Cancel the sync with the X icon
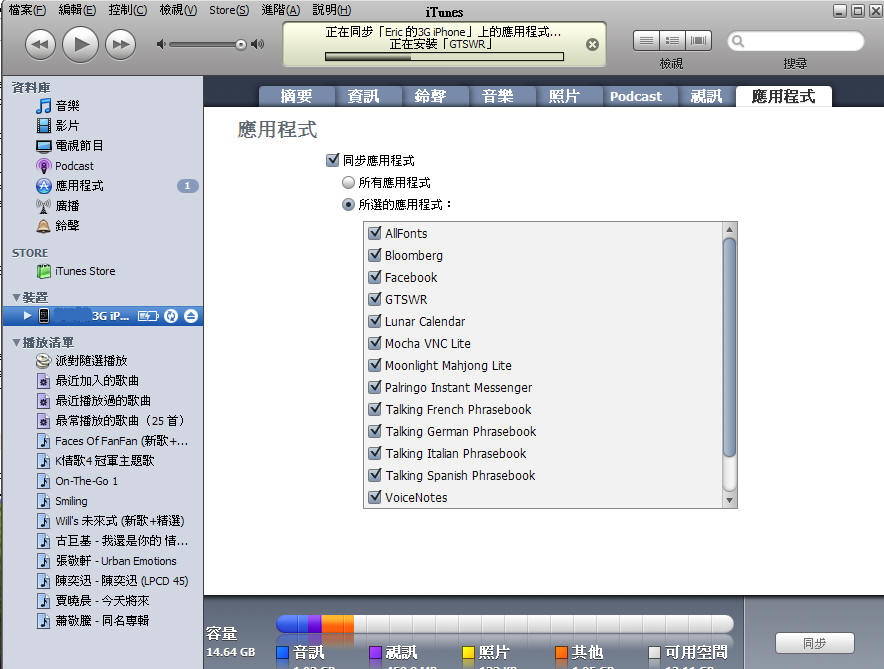The image size is (884, 669). tap(592, 45)
